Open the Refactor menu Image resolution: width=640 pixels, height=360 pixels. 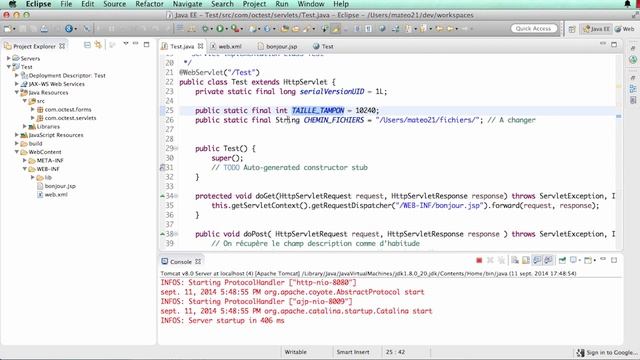click(x=149, y=4)
